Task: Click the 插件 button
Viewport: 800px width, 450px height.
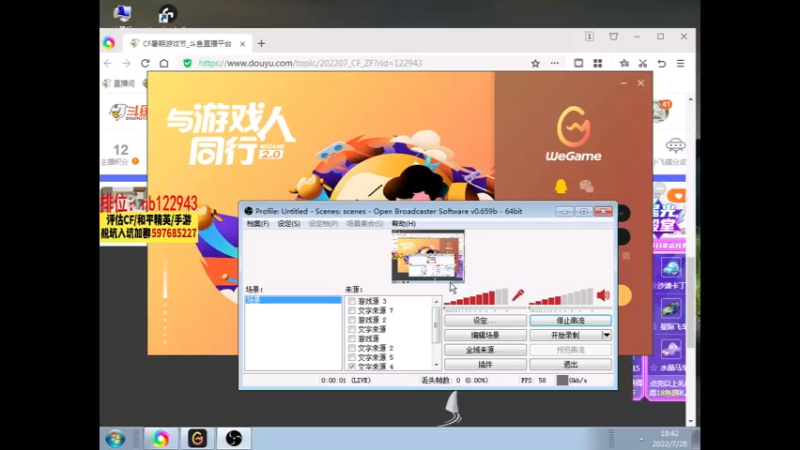Action: (485, 364)
